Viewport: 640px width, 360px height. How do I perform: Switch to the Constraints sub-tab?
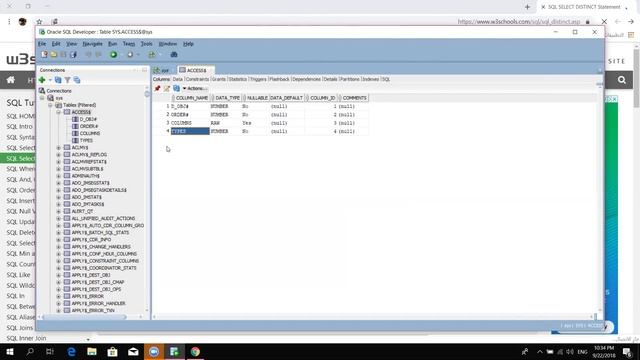[x=197, y=79]
